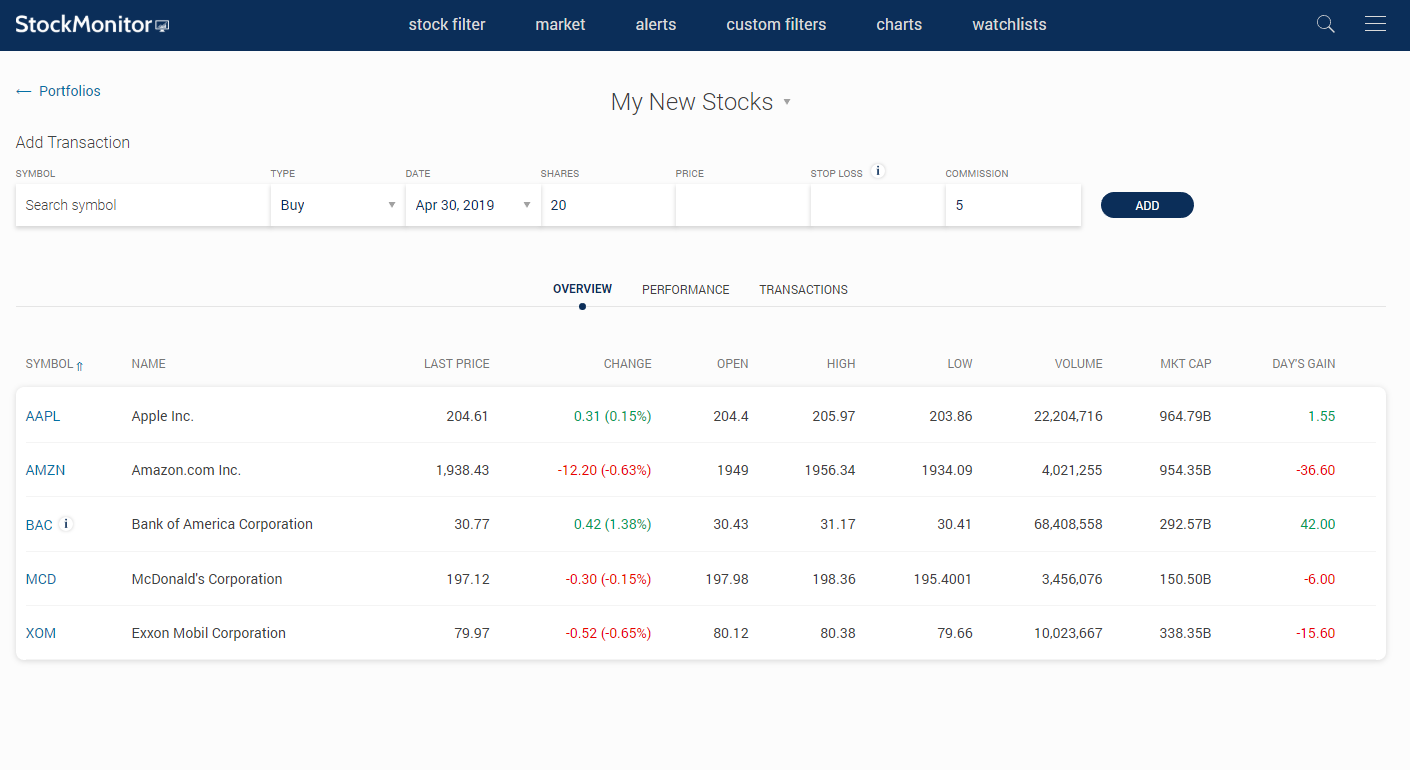Click the Stop Loss input field
The height and width of the screenshot is (770, 1410).
tap(877, 205)
